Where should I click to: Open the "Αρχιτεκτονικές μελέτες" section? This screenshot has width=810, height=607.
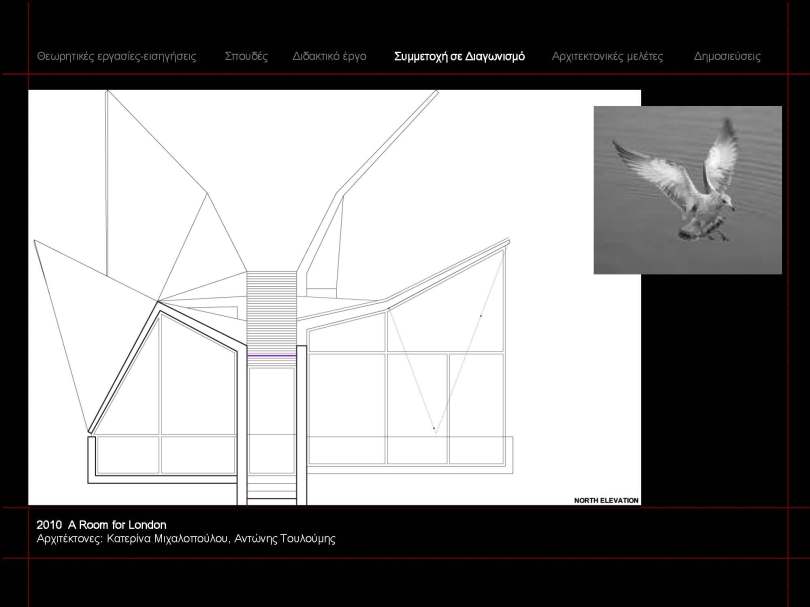tap(606, 56)
